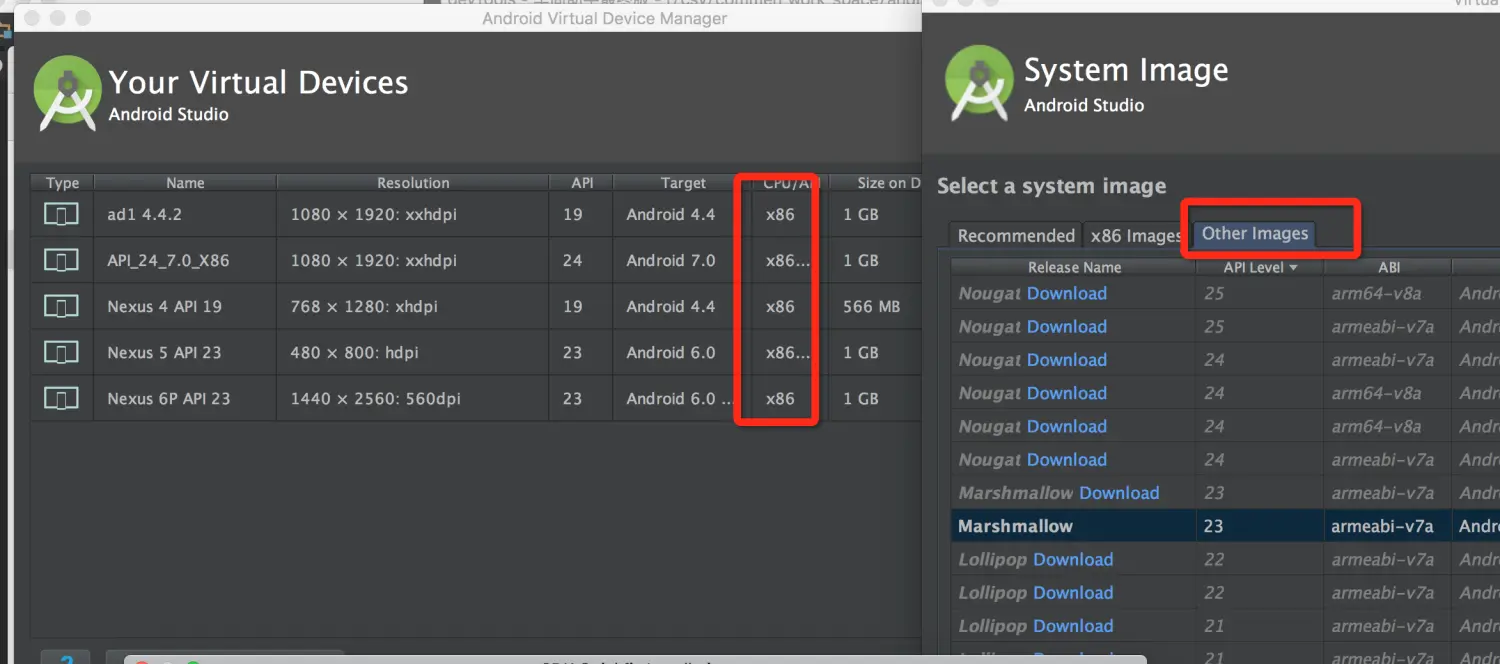Click 'armeabi-v7a' in the selected Marshmallow row
1500x664 pixels.
pos(1382,526)
